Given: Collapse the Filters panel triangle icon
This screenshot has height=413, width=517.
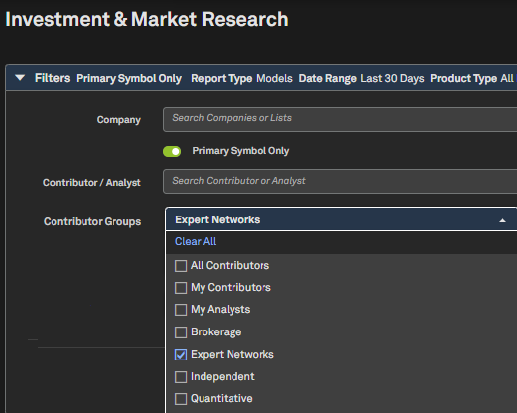Looking at the screenshot, I should tap(20, 78).
